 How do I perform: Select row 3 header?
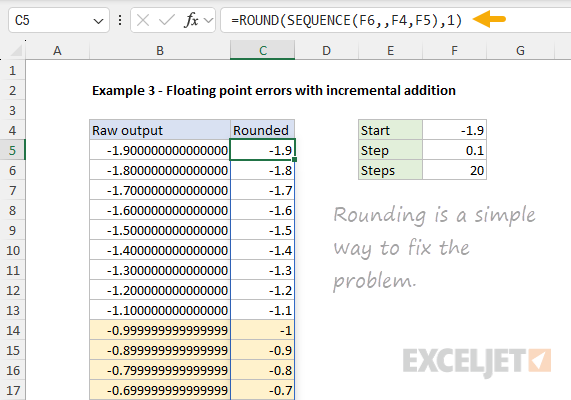pyautogui.click(x=13, y=110)
